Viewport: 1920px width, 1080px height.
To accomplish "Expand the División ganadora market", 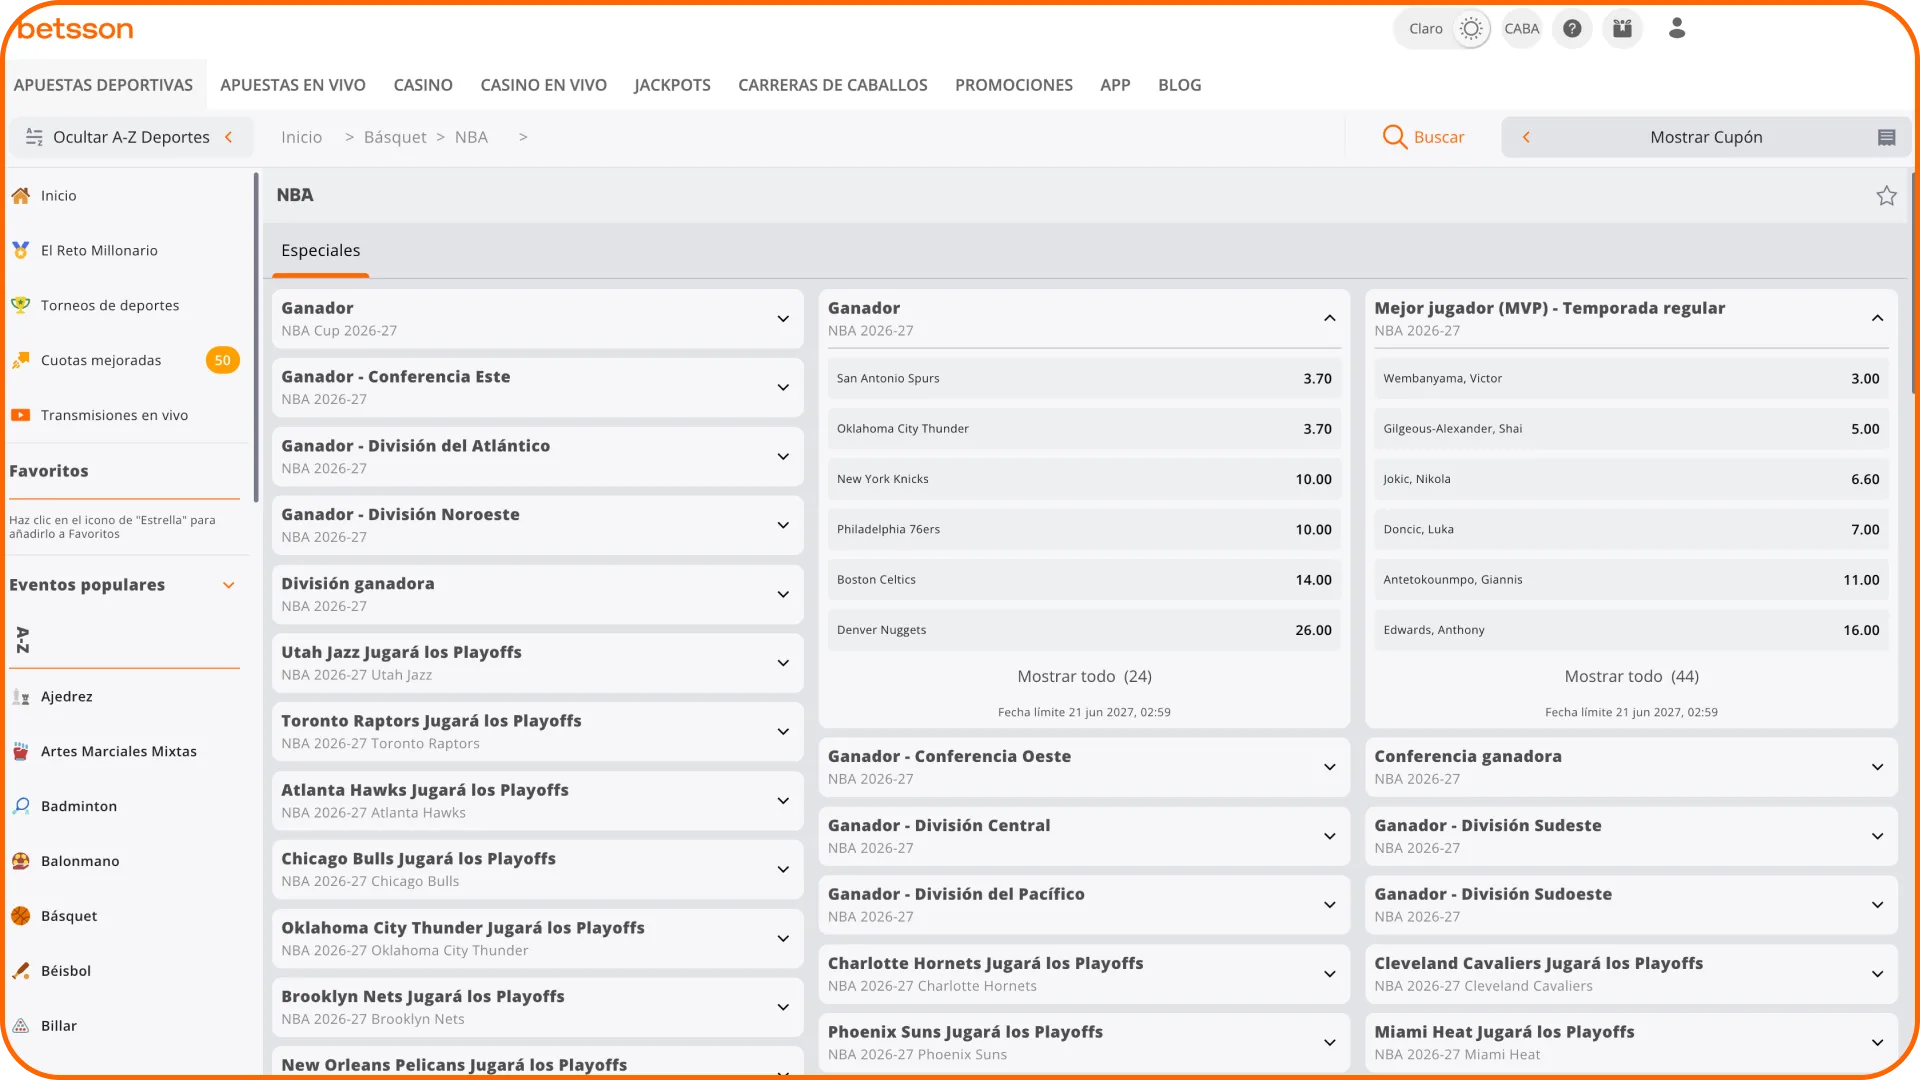I will point(537,595).
